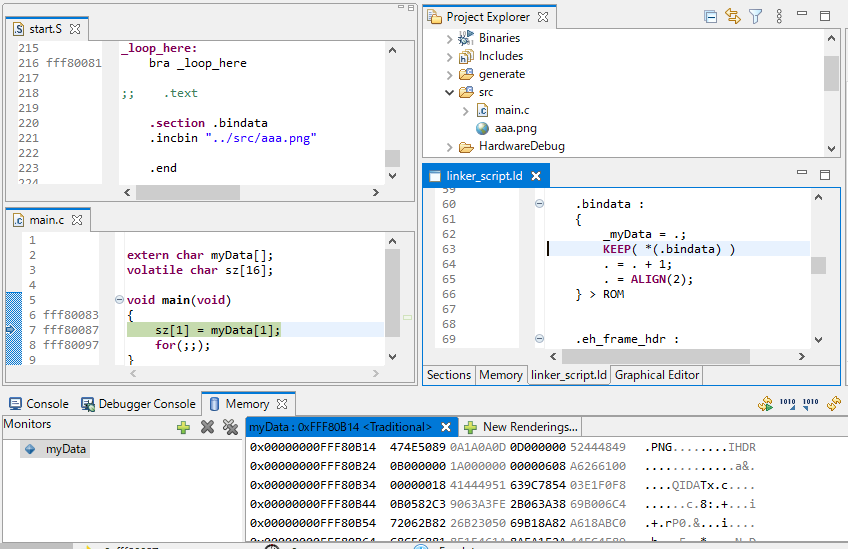Close the linker_script.ld editor tab
848x549 pixels.
(536, 176)
